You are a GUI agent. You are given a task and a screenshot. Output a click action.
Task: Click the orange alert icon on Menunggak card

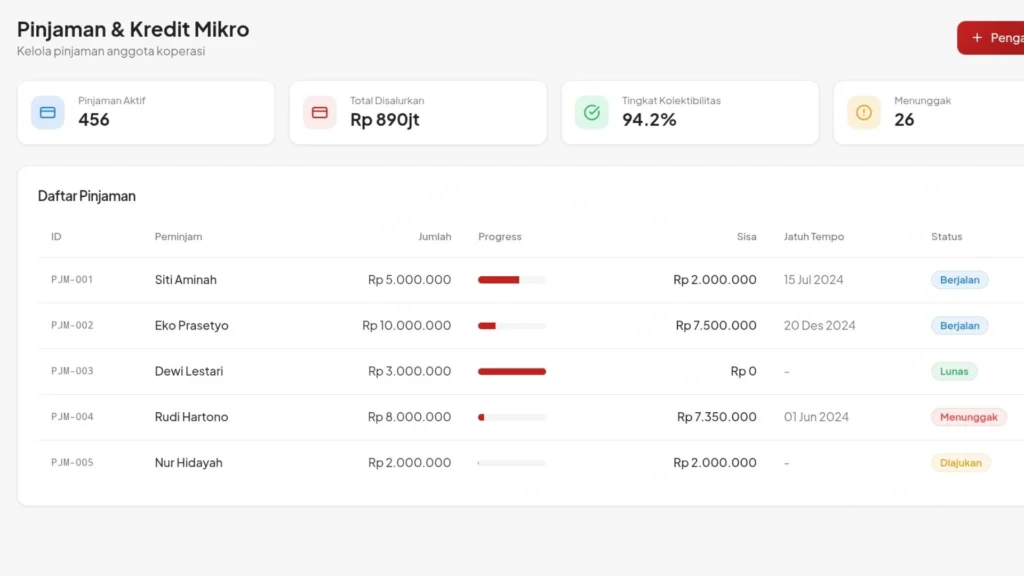click(862, 112)
